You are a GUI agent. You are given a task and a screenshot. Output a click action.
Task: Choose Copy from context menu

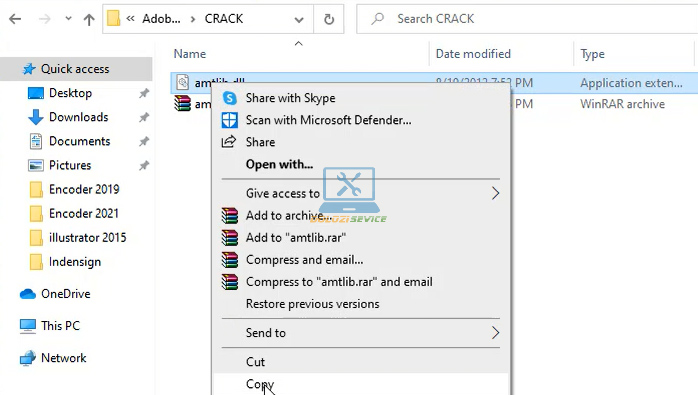260,384
